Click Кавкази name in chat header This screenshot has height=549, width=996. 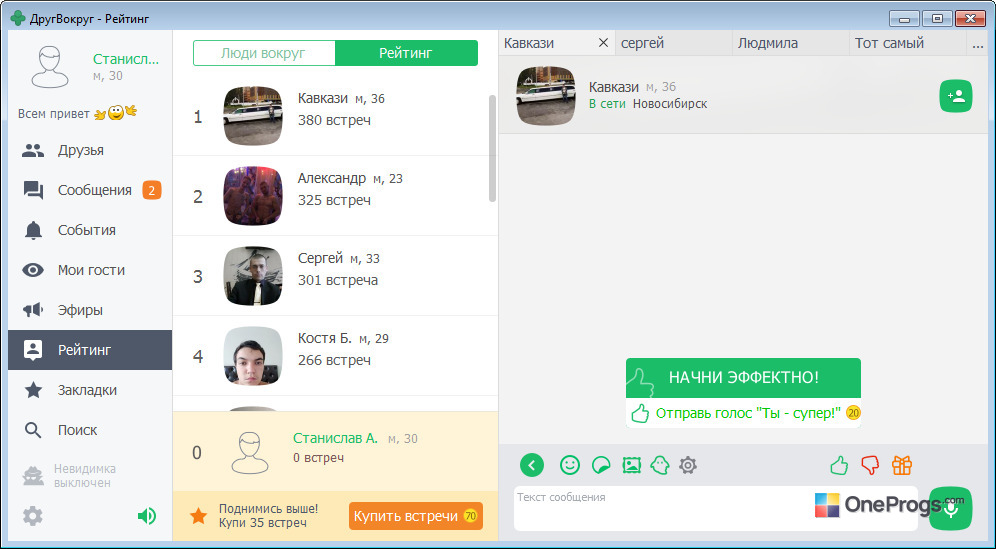click(614, 87)
